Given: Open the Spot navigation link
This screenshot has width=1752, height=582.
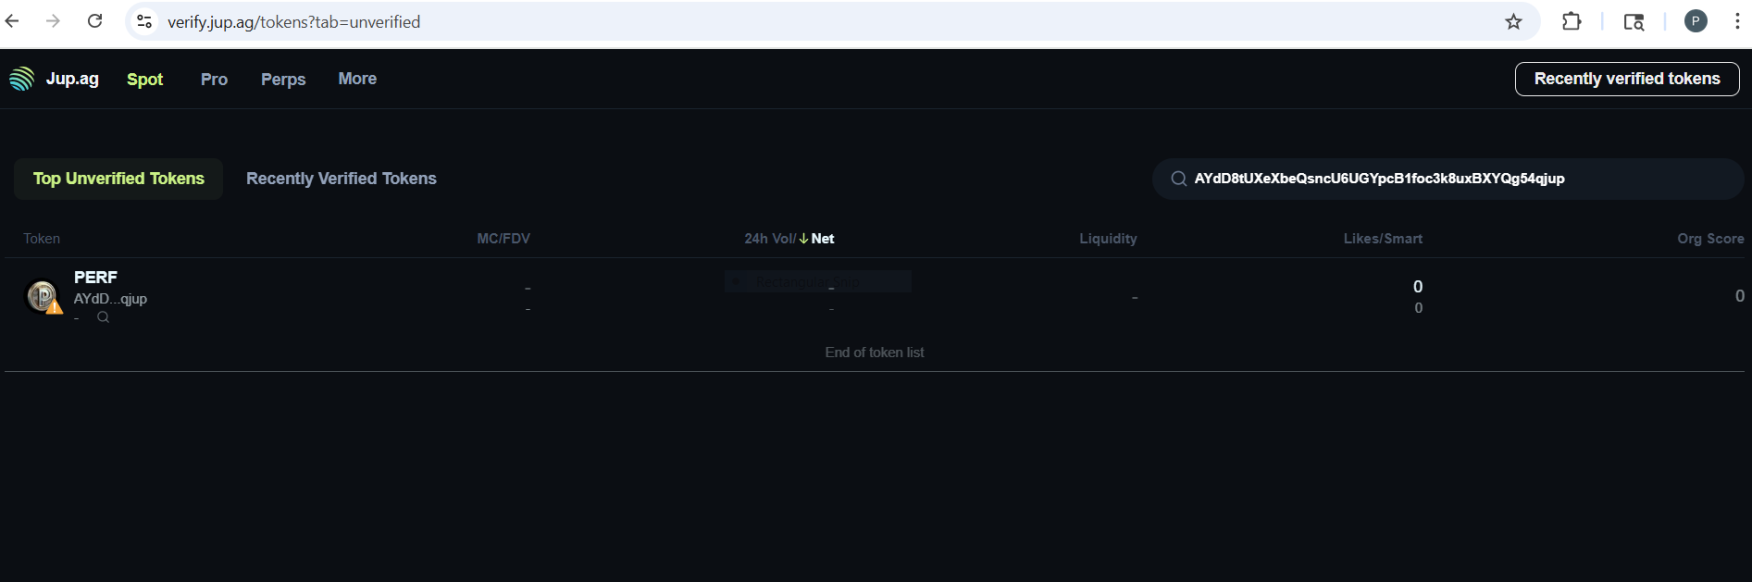Looking at the screenshot, I should click(x=145, y=79).
